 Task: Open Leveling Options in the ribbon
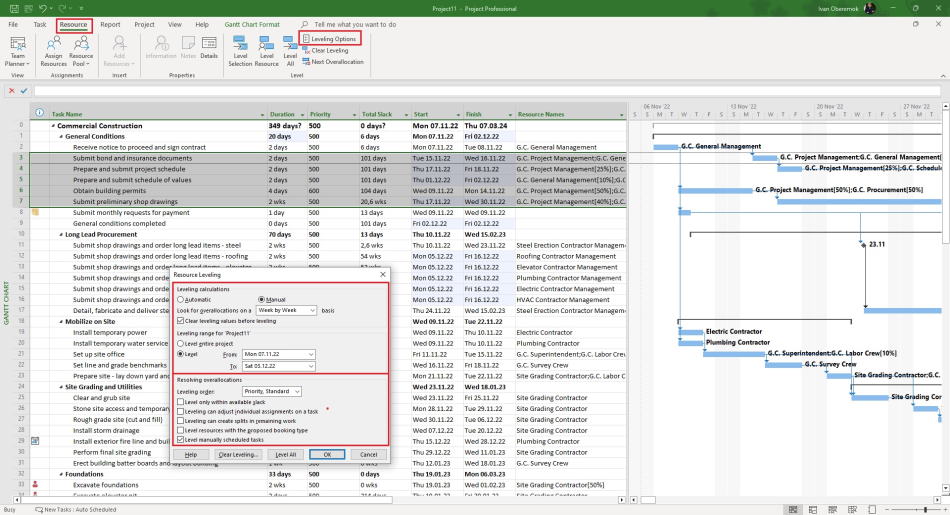(x=330, y=39)
